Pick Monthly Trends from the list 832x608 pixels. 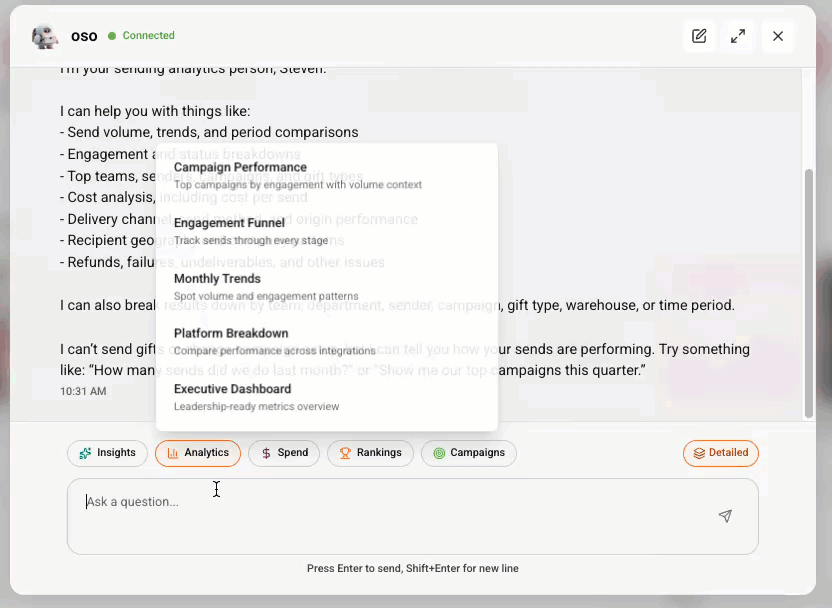[x=327, y=286]
